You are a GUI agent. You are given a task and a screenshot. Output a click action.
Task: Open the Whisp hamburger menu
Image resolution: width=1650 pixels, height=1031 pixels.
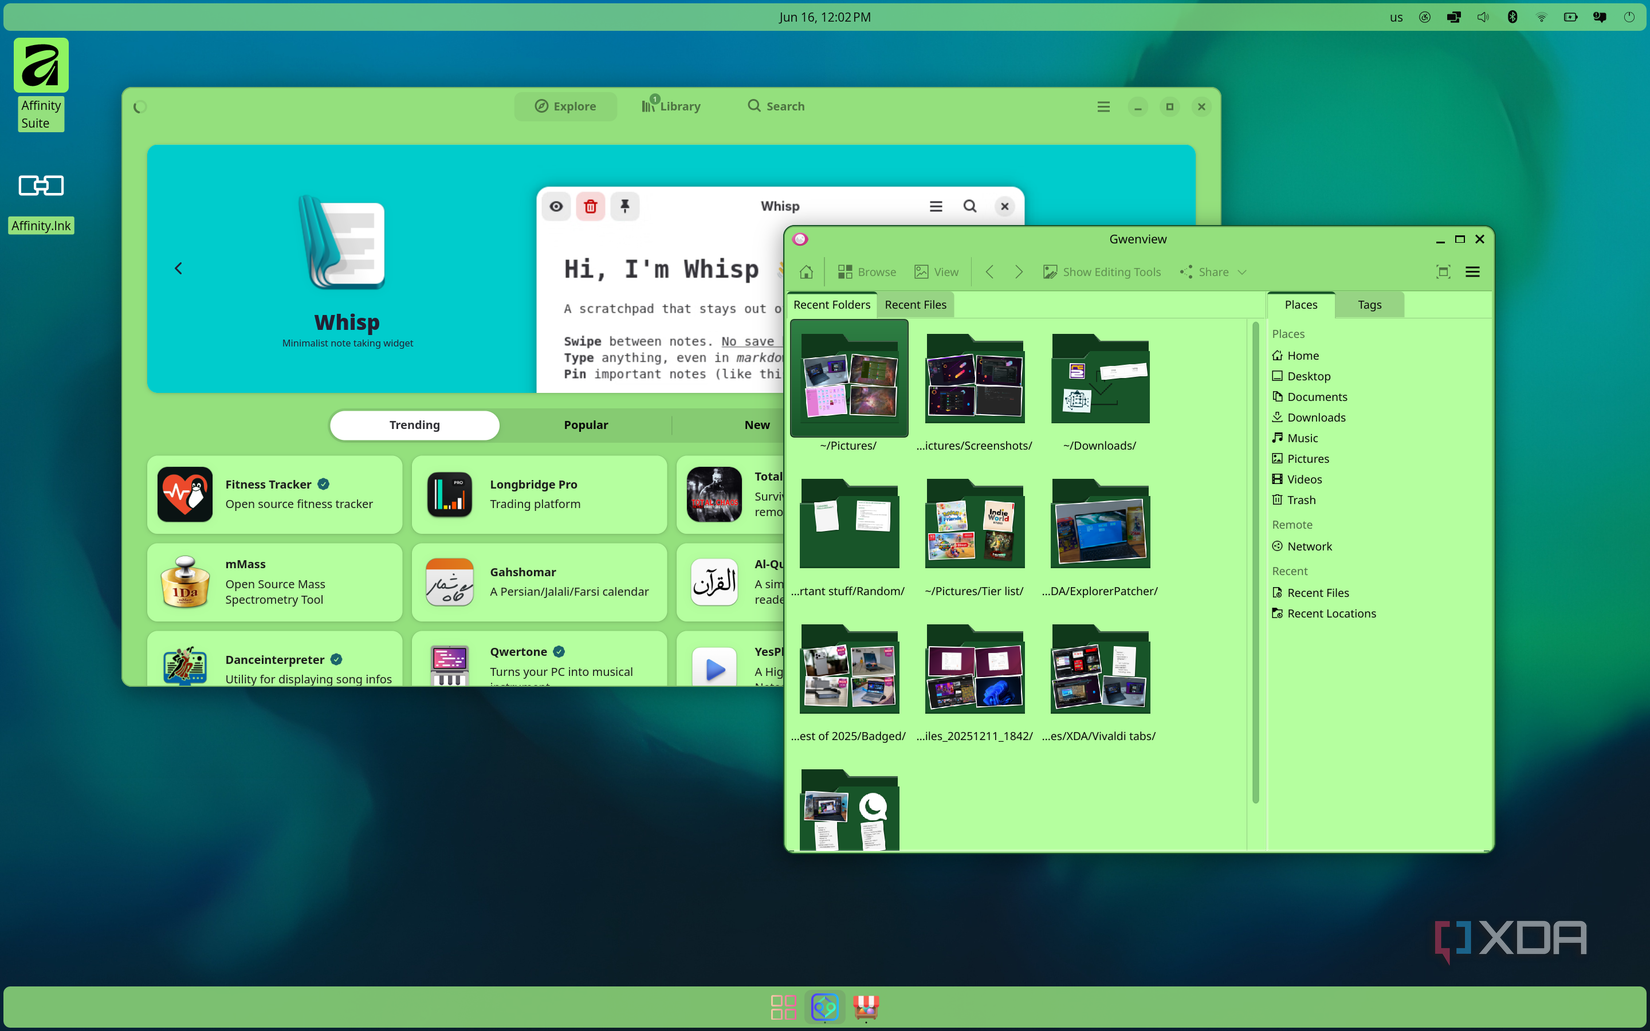click(936, 207)
